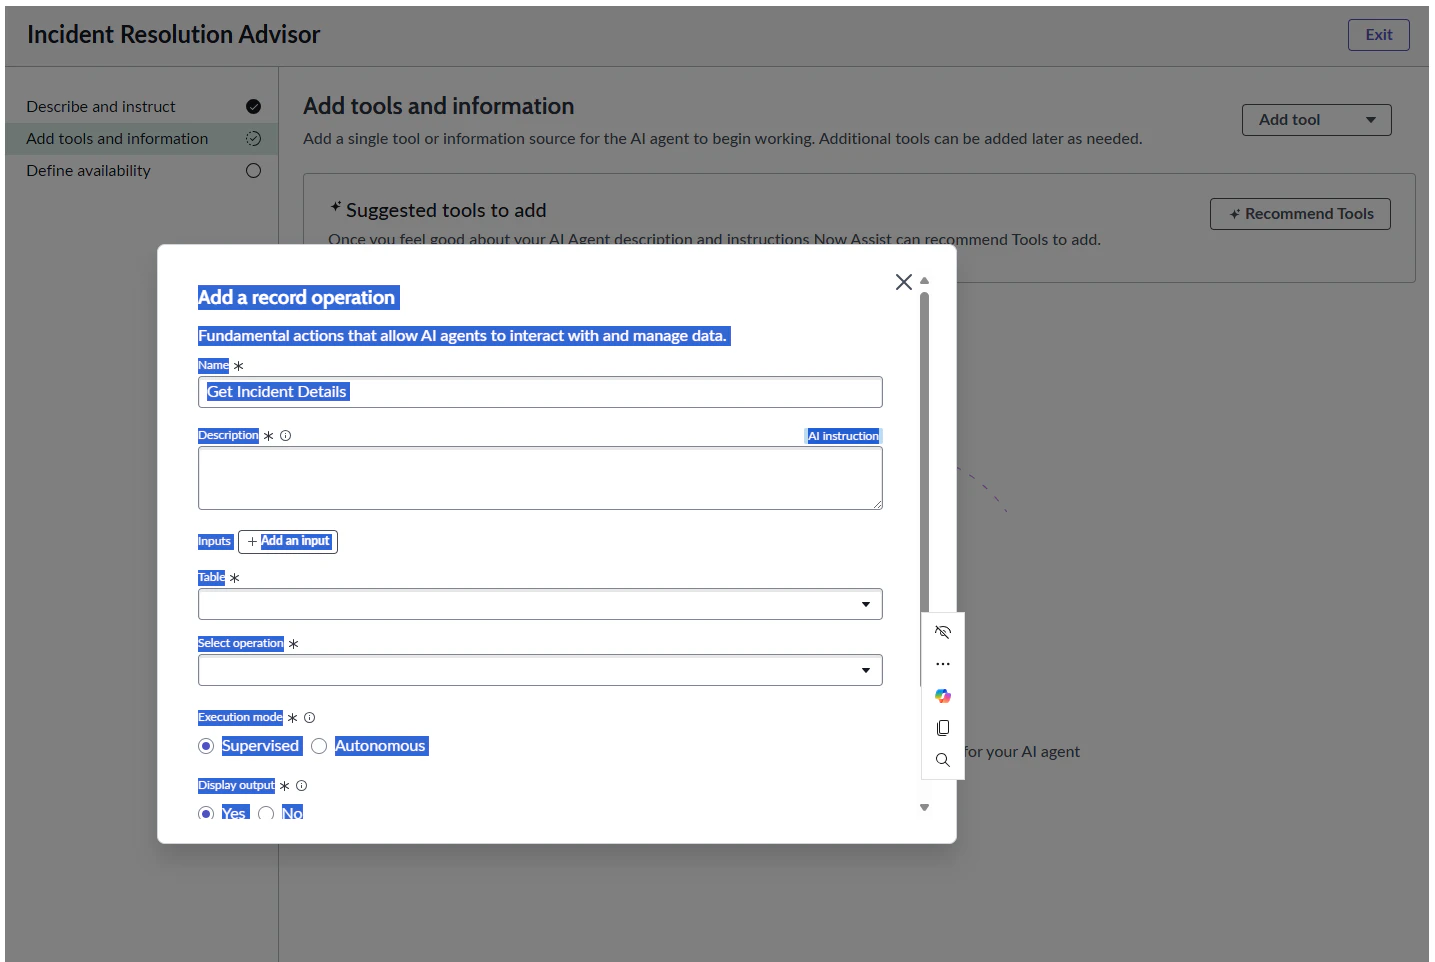Screen dimensions: 1435x962
Task: Click the "Add a record operation" heading
Action: tap(297, 298)
